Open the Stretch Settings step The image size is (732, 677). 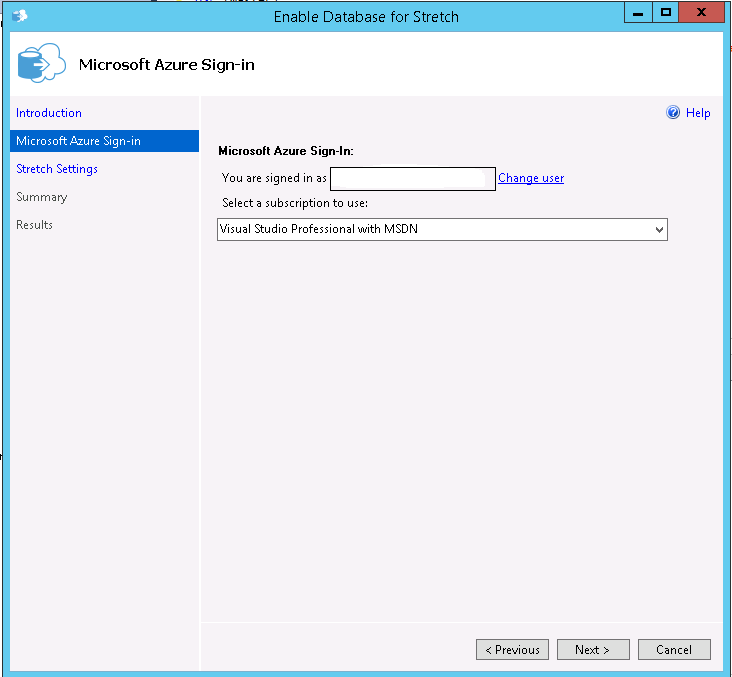pos(57,169)
